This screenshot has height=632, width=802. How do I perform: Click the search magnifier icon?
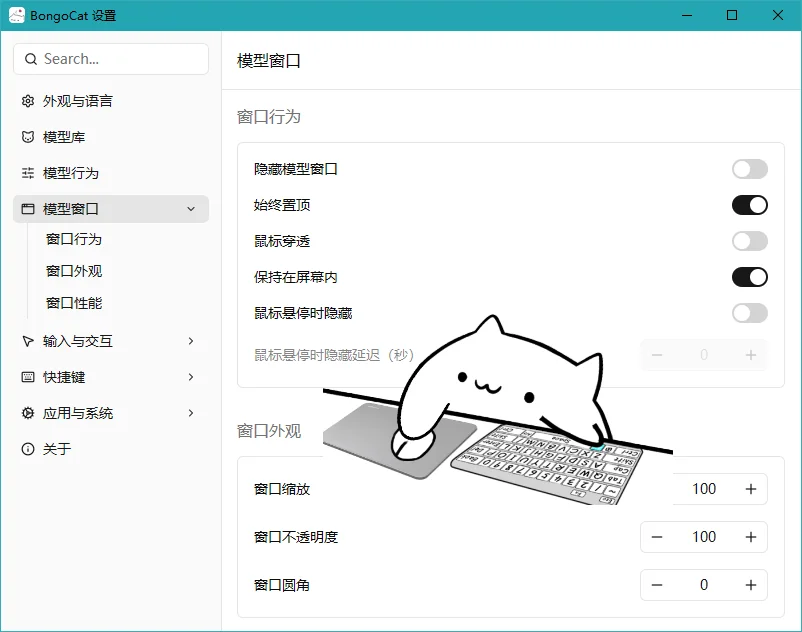(31, 59)
